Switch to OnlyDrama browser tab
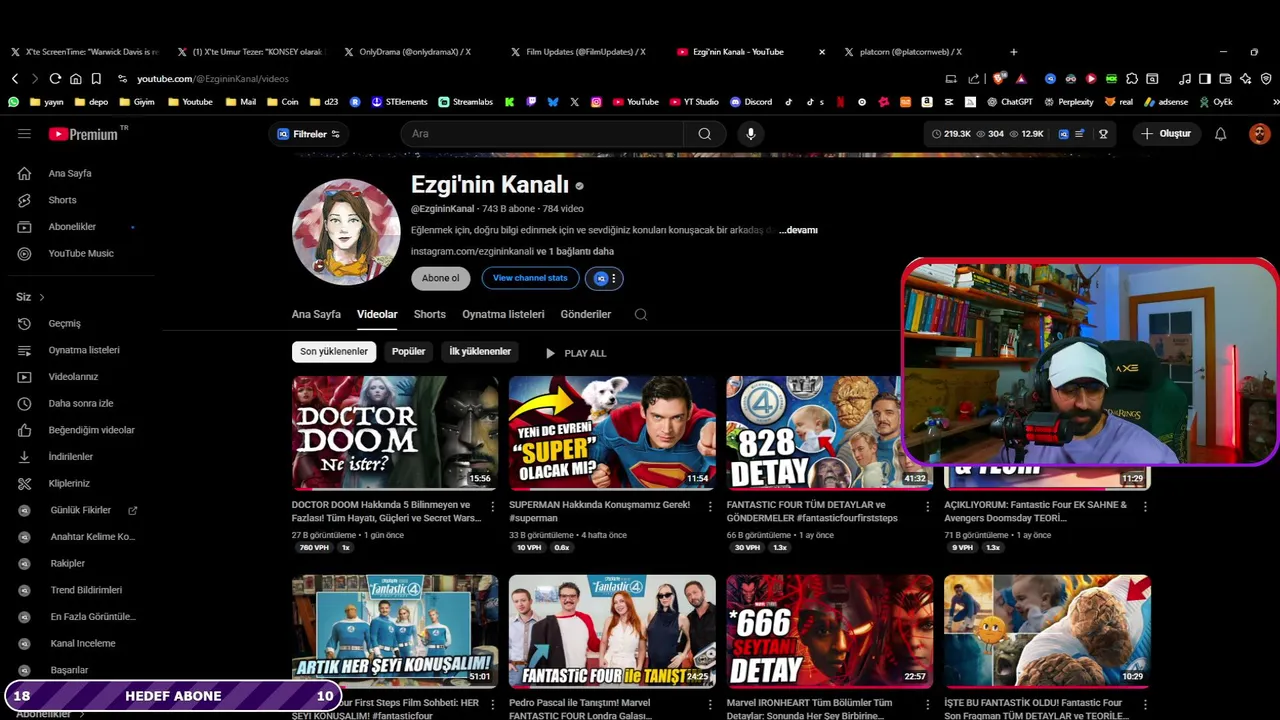 click(x=415, y=52)
